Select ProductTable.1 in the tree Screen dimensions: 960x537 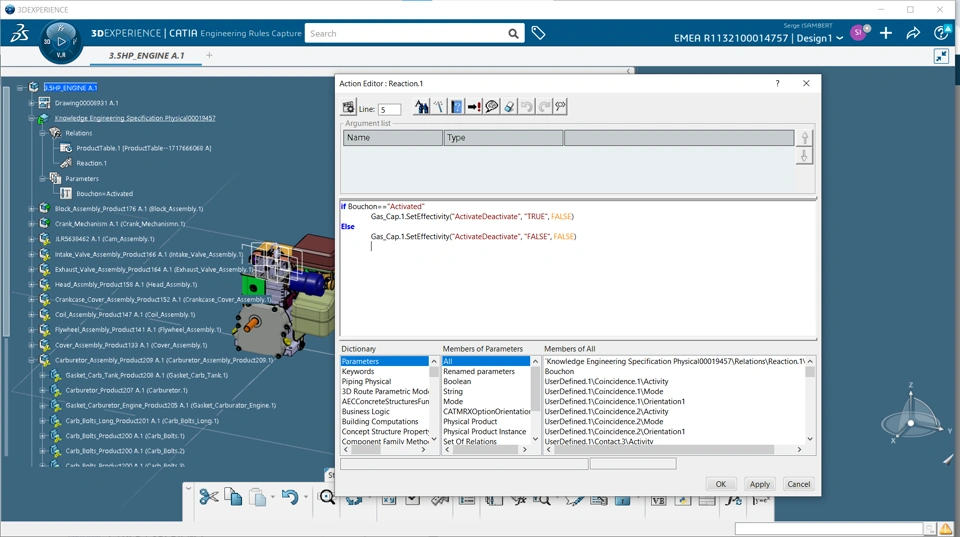pos(143,148)
